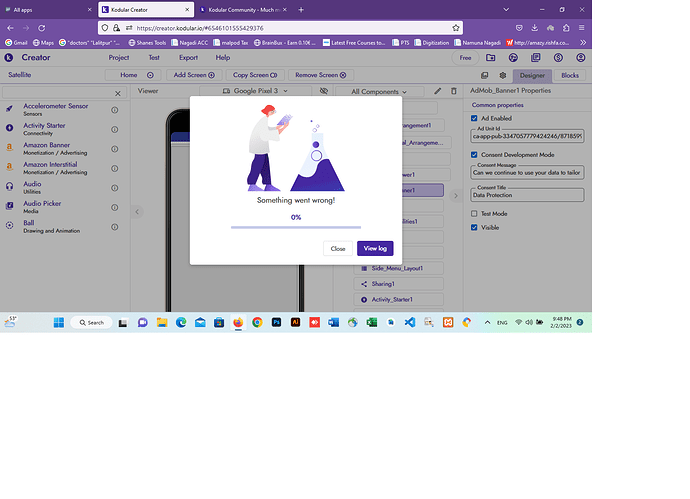Open the project folder icon in header
The image size is (690, 499).
point(491,58)
